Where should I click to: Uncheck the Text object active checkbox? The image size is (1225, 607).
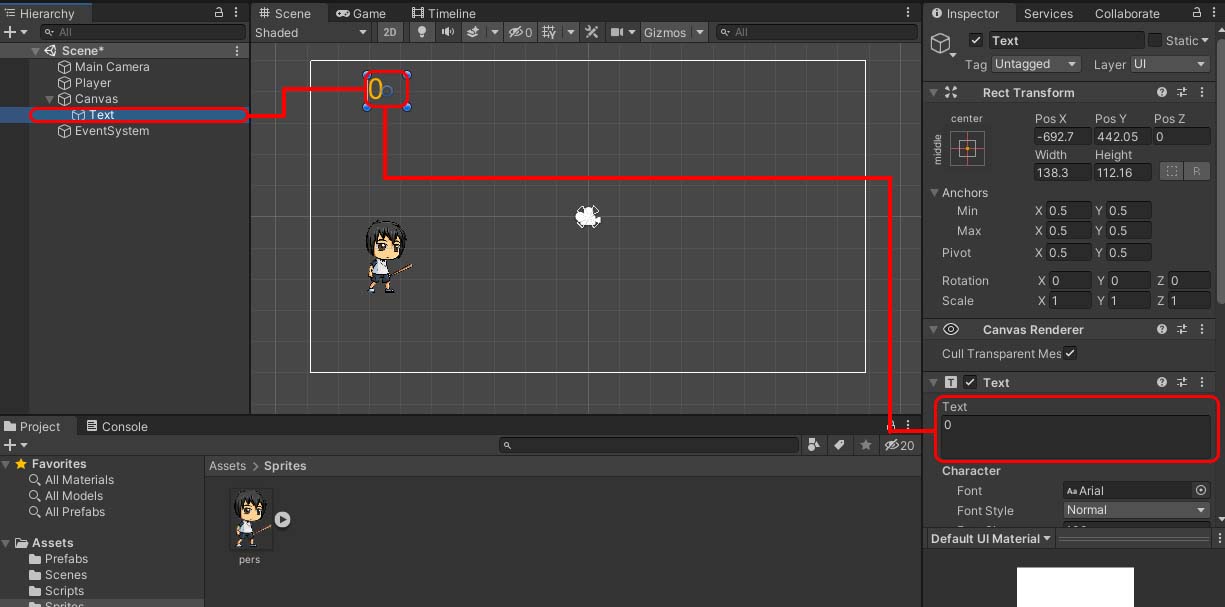pyautogui.click(x=976, y=41)
